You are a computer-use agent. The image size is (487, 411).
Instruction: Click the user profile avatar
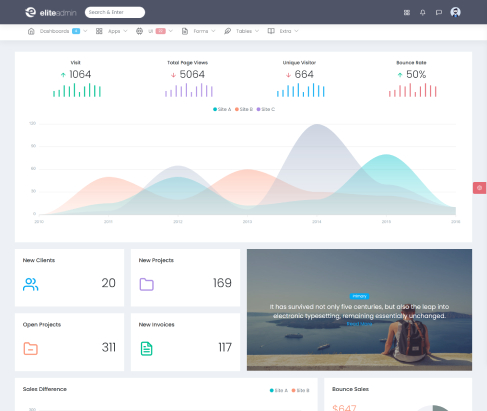click(455, 12)
